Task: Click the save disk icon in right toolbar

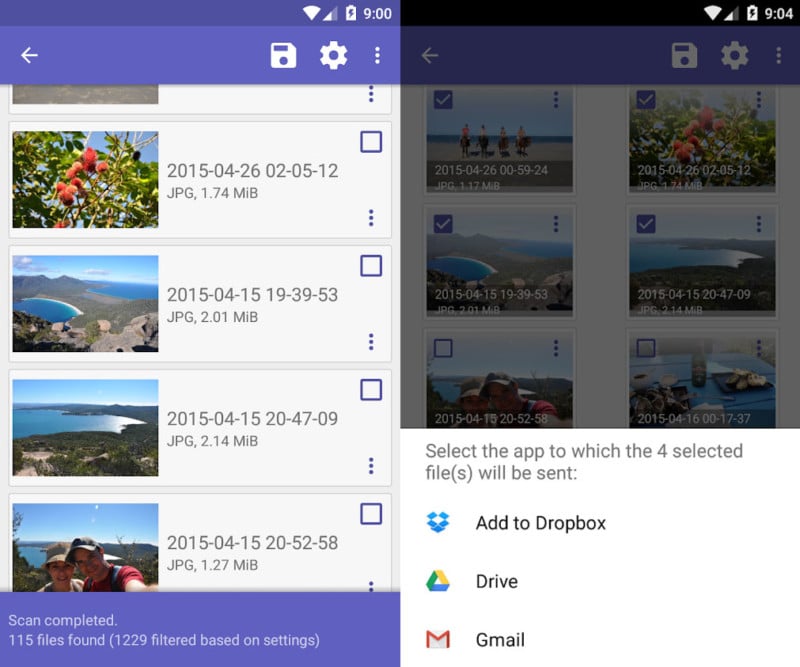Action: click(x=684, y=56)
